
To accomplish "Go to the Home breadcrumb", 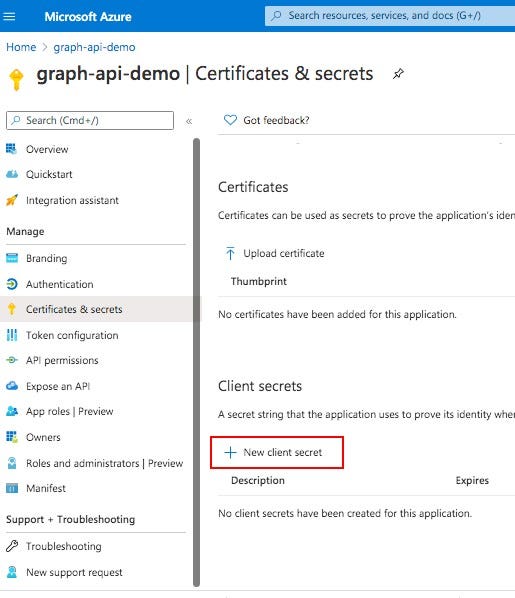I will 21,47.
